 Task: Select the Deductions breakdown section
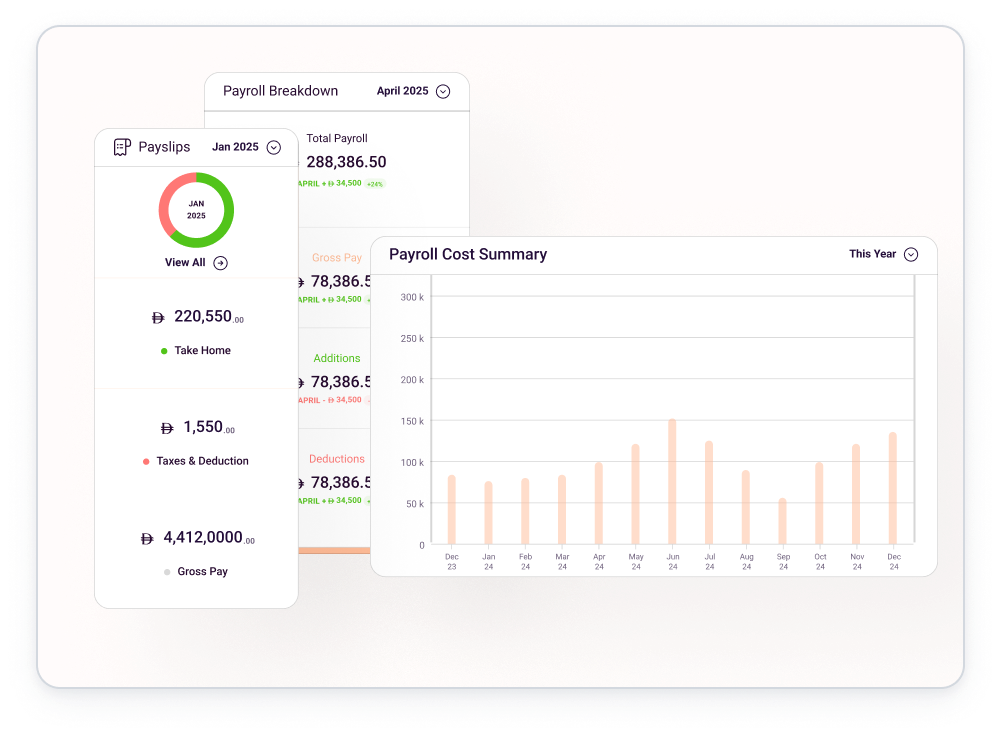[x=337, y=459]
